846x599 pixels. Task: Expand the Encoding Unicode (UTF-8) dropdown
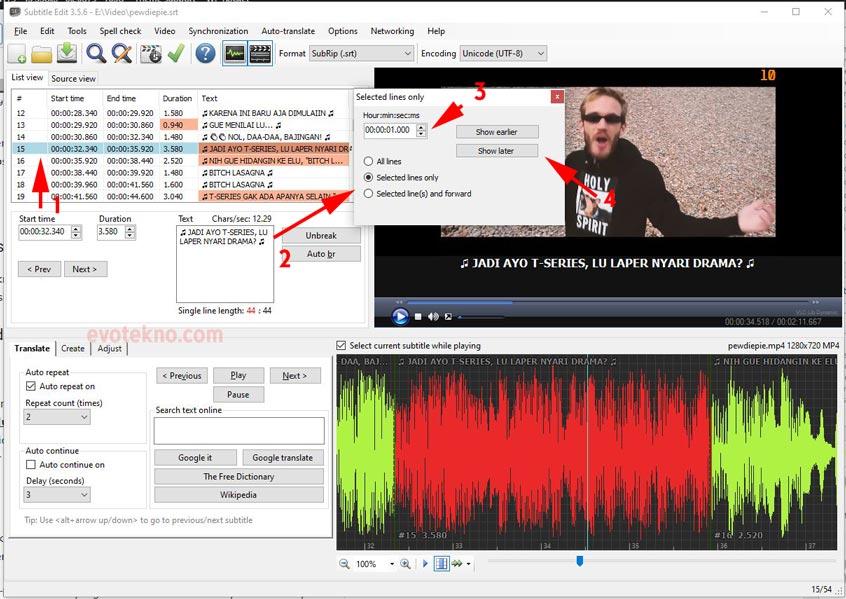click(503, 53)
